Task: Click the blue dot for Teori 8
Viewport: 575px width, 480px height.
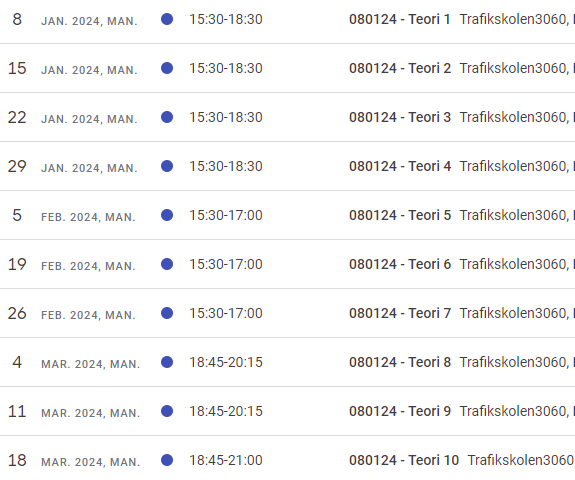Action: [x=167, y=362]
